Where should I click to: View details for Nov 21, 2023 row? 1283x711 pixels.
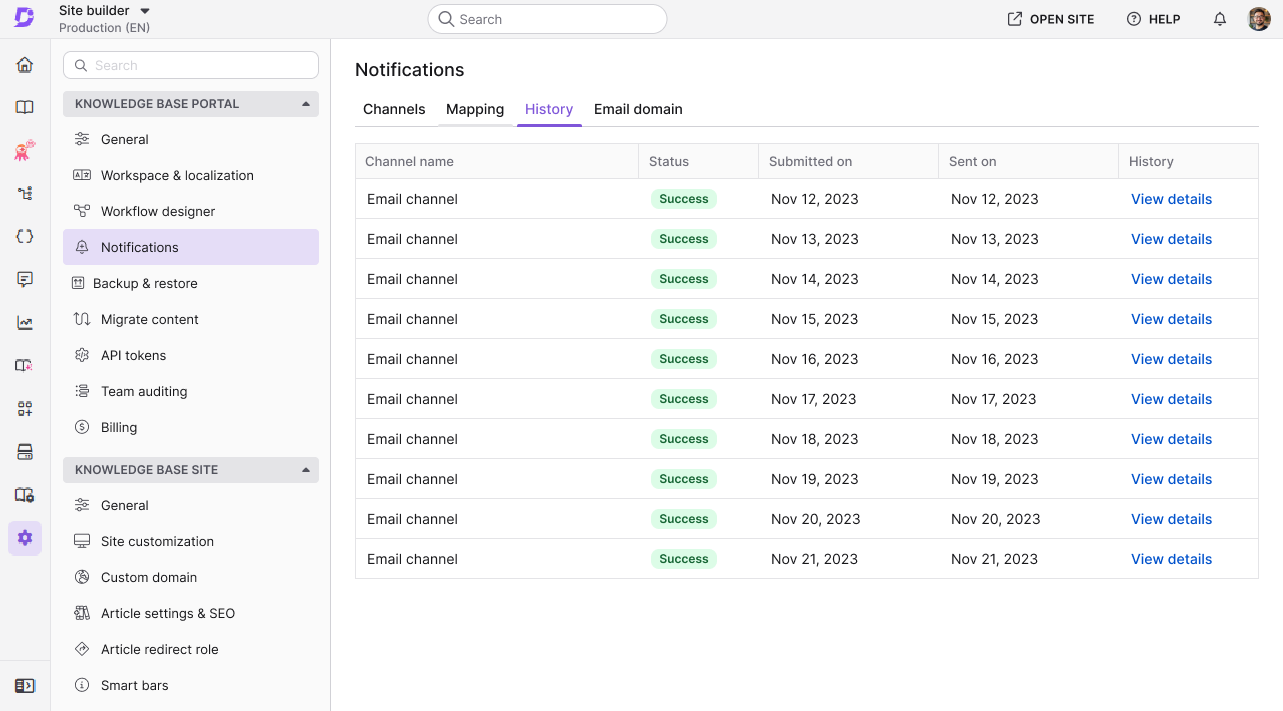click(1171, 559)
